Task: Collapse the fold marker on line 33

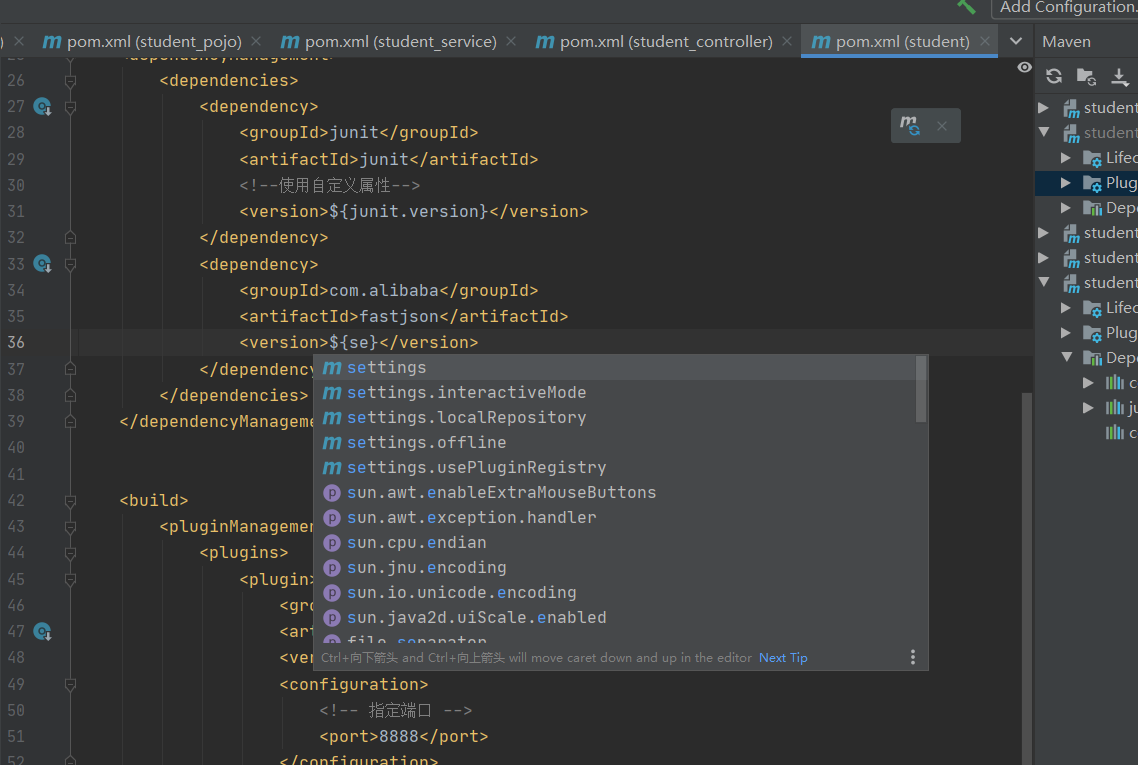Action: [70, 264]
